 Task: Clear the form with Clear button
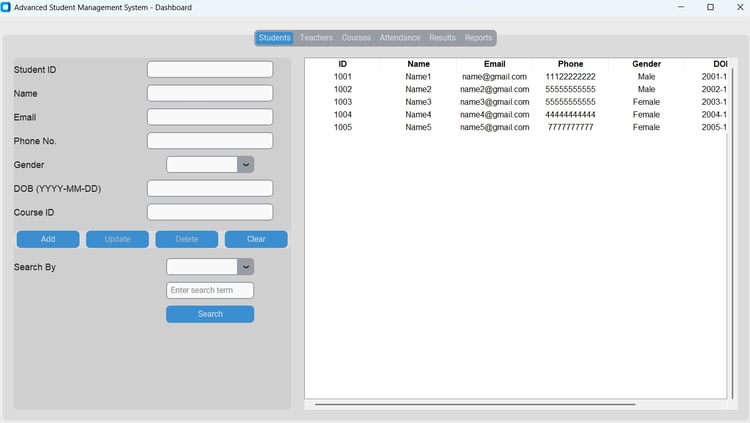(x=256, y=239)
